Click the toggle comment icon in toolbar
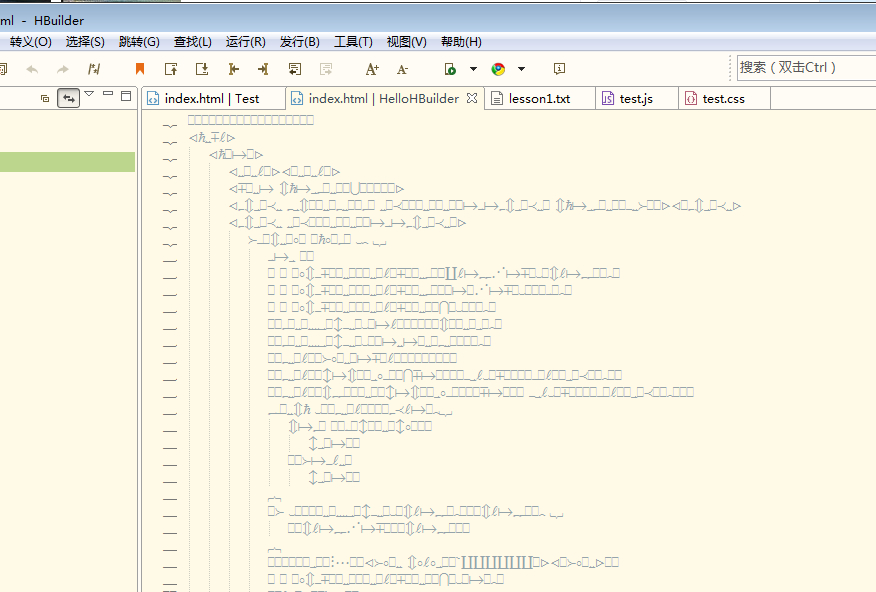 tap(94, 69)
